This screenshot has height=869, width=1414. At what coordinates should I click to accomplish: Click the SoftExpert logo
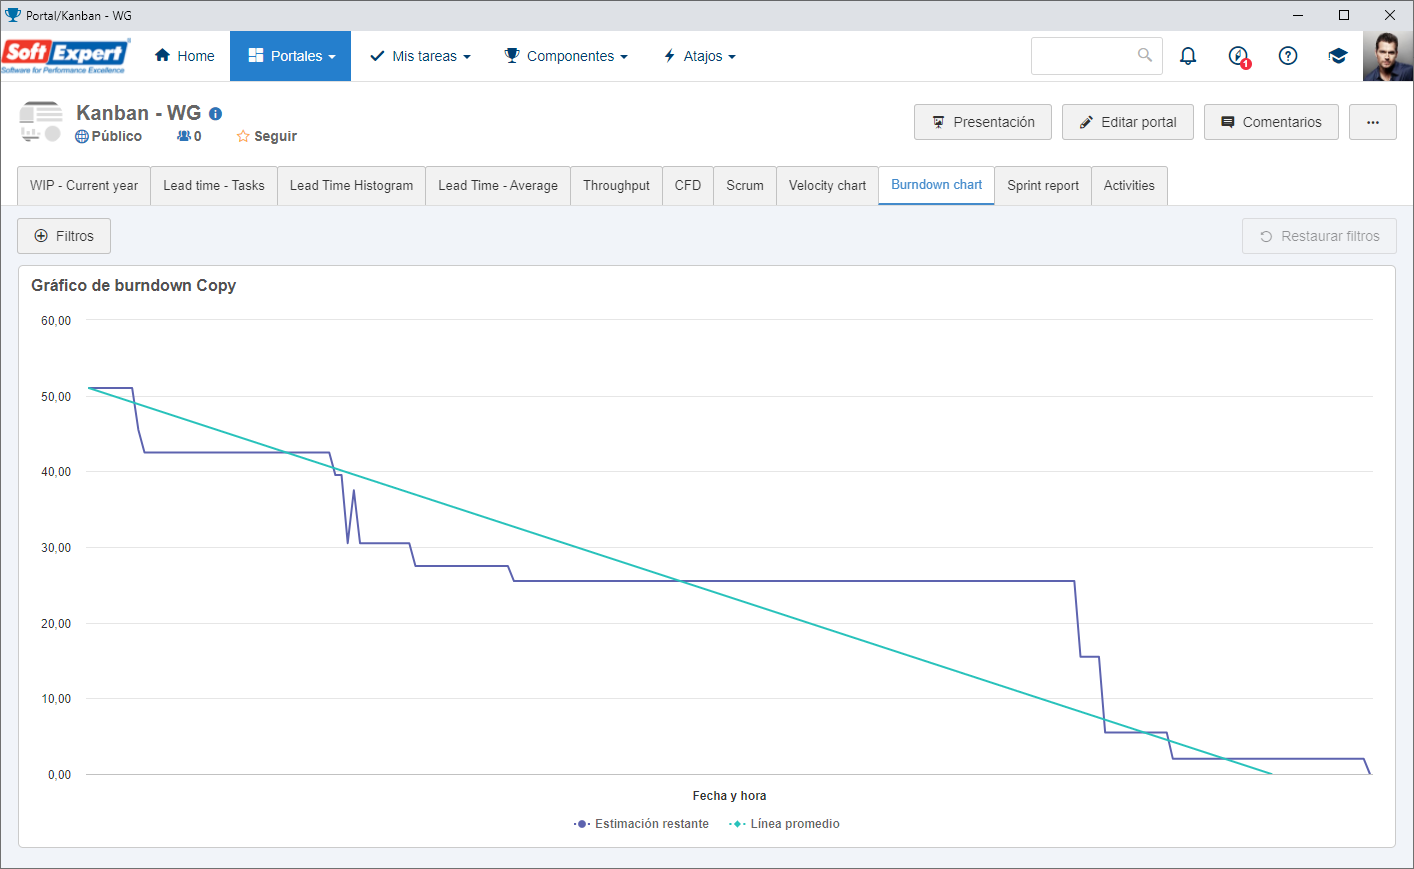[65, 56]
